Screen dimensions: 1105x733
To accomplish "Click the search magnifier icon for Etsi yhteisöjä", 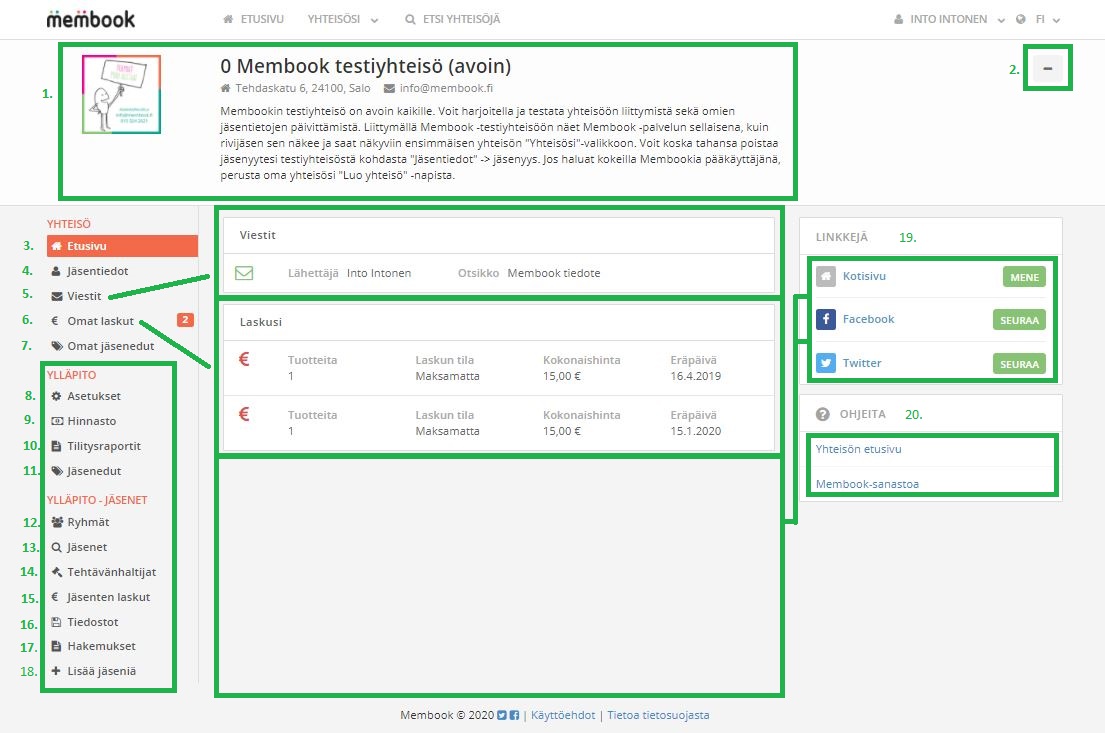I will 410,20.
